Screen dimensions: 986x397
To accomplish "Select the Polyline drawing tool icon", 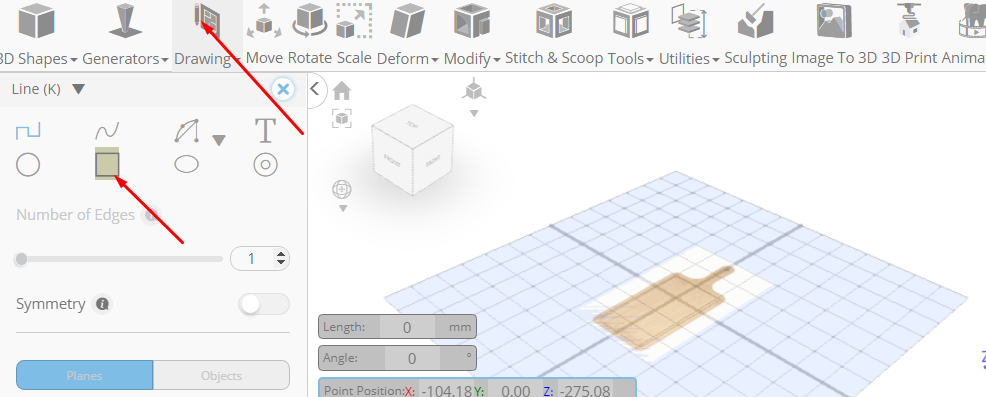I will [28, 131].
